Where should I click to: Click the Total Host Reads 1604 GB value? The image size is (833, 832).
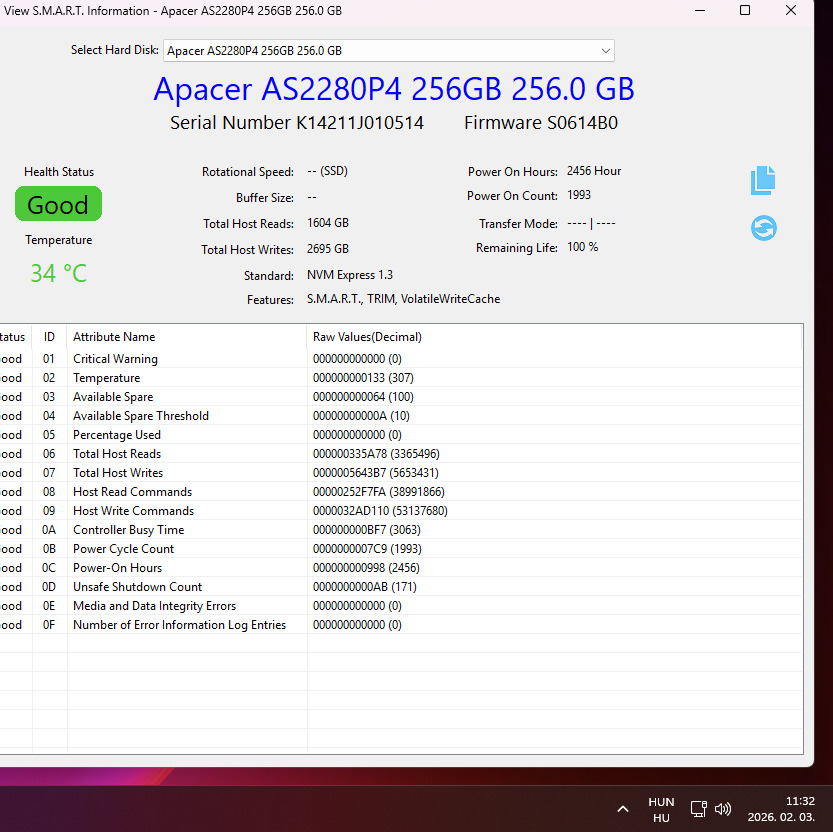[328, 223]
